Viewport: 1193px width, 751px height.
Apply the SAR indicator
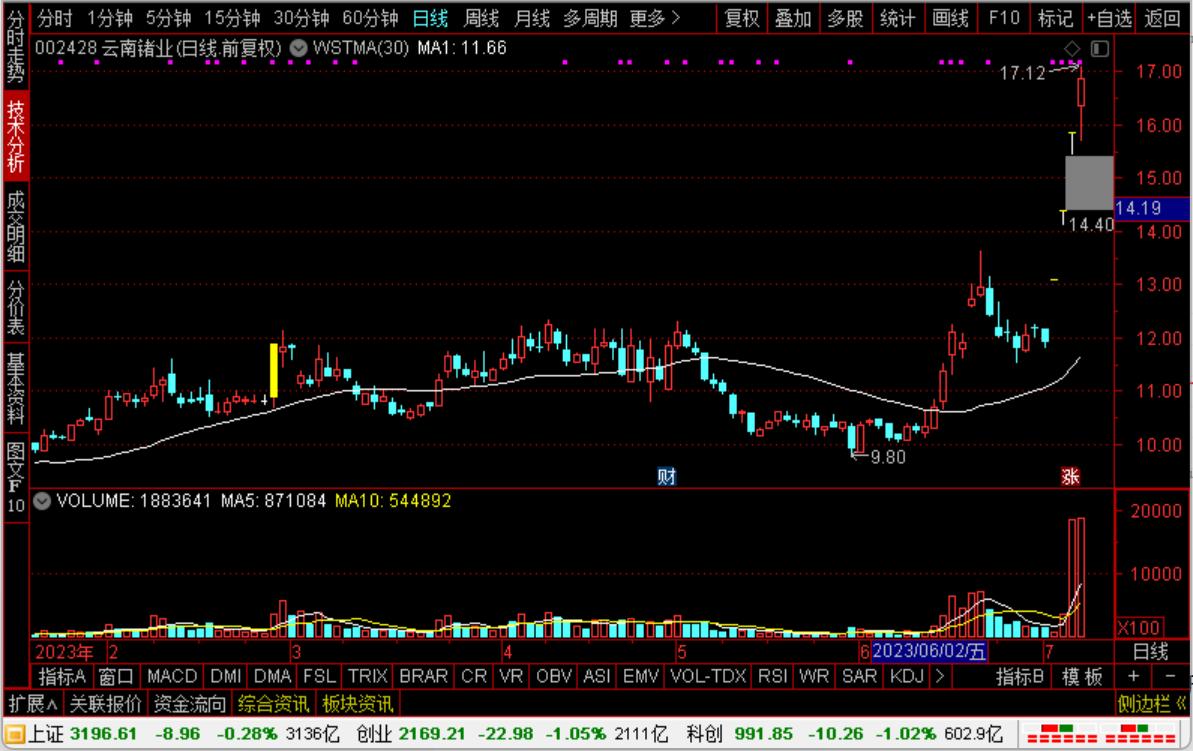click(860, 676)
